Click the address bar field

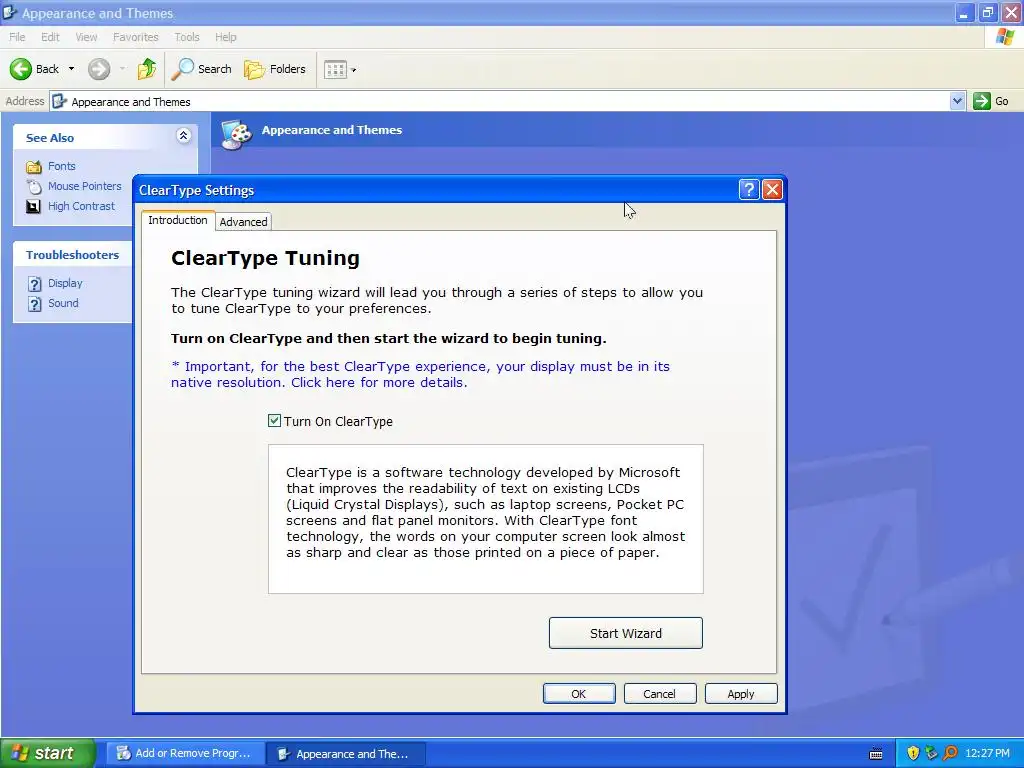click(500, 101)
